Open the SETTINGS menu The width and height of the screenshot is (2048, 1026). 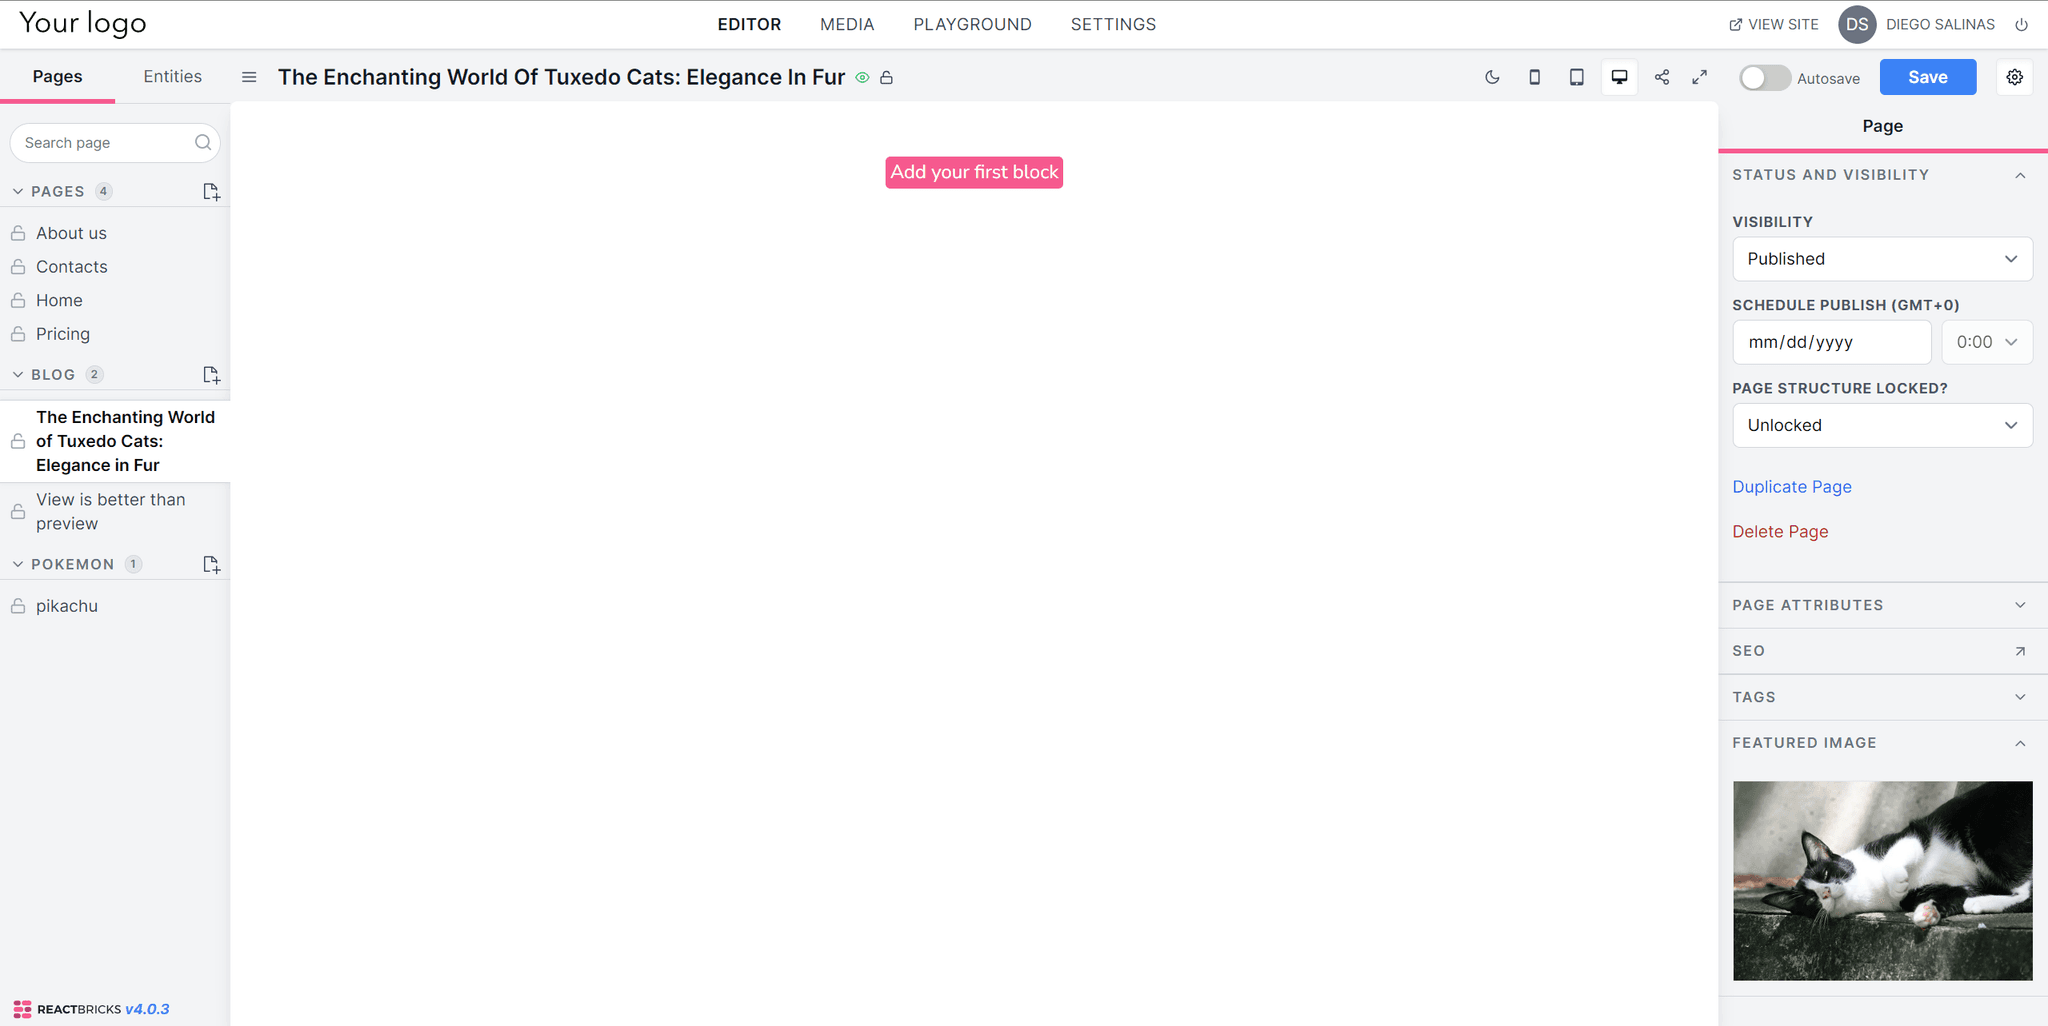[x=1113, y=24]
